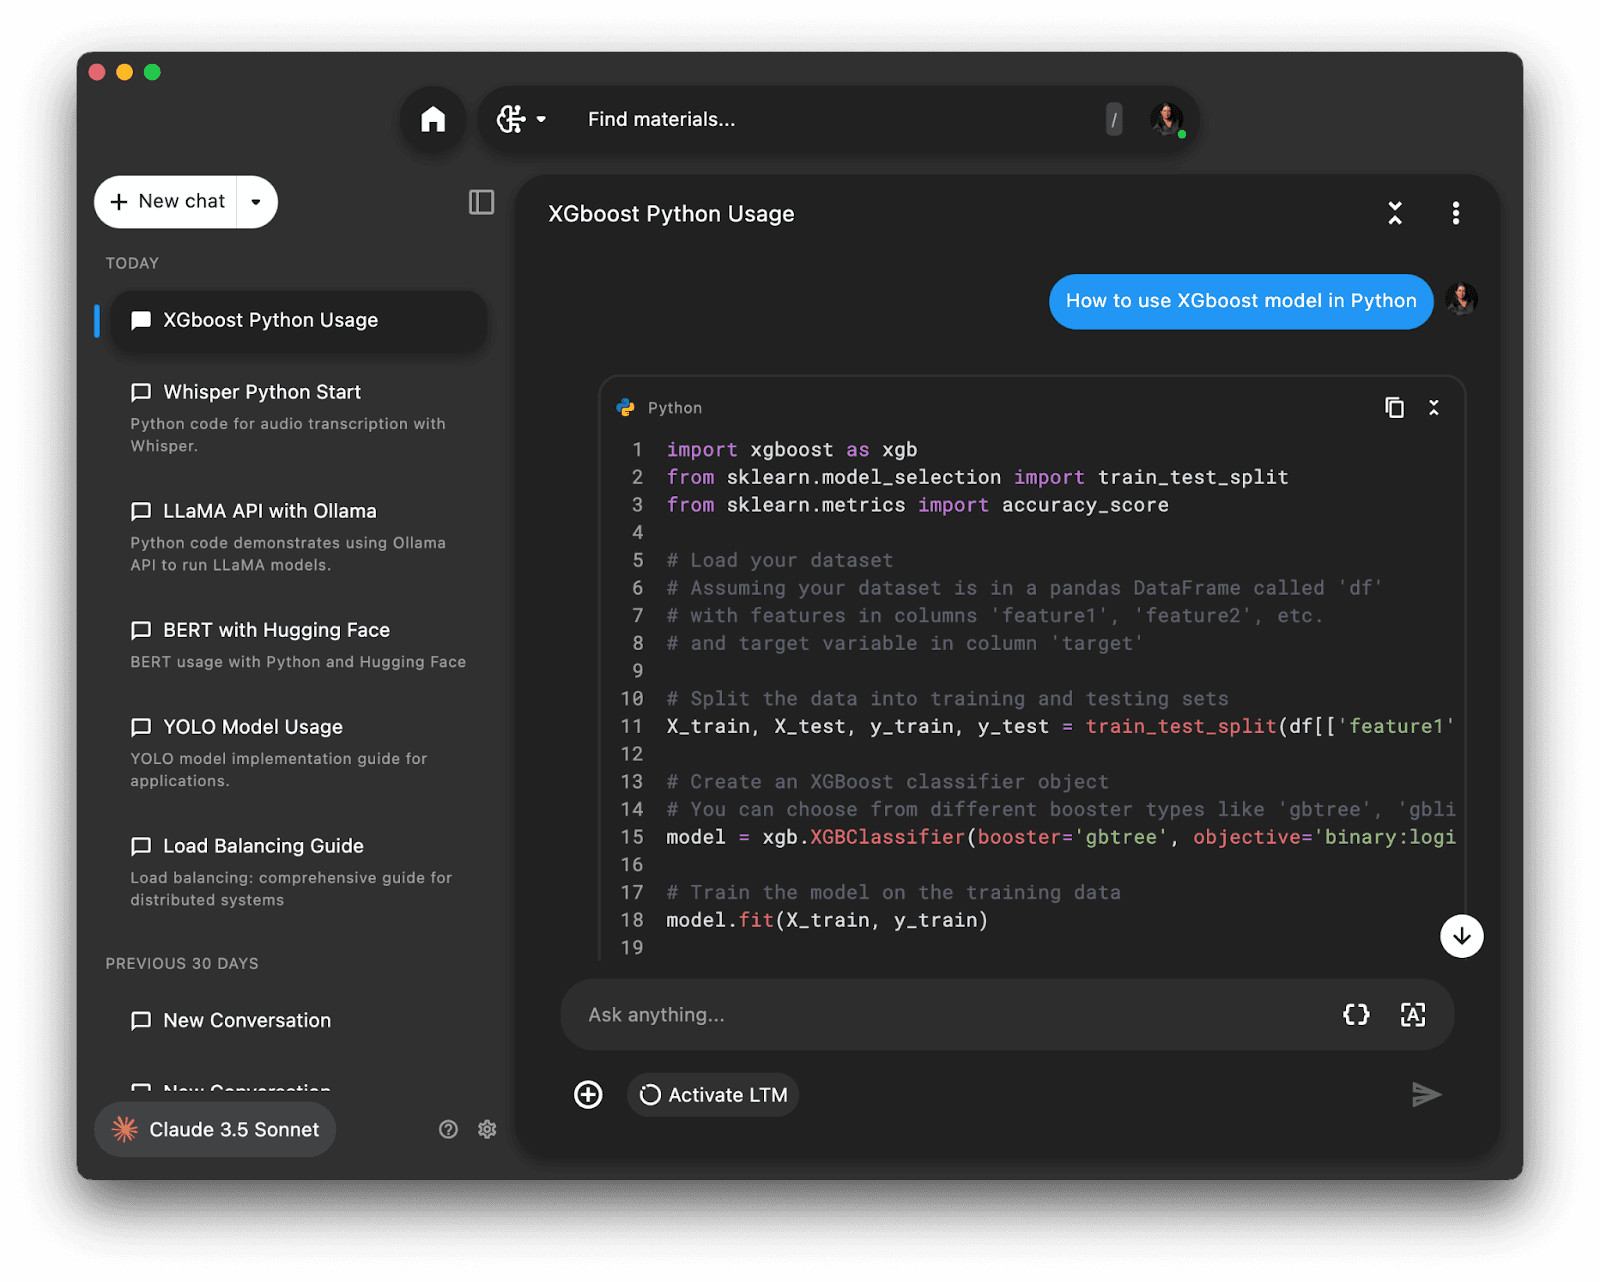Click code line 'model.fit(X_train, y_train)'

[x=827, y=920]
